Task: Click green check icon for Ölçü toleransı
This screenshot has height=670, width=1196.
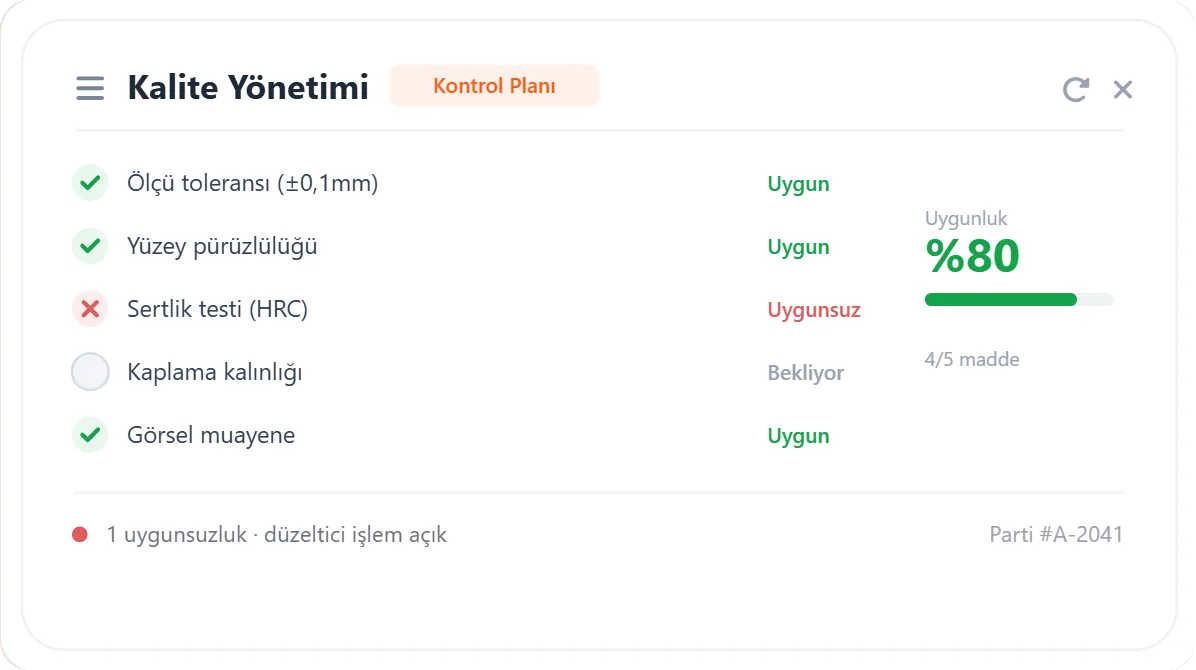Action: [x=90, y=183]
